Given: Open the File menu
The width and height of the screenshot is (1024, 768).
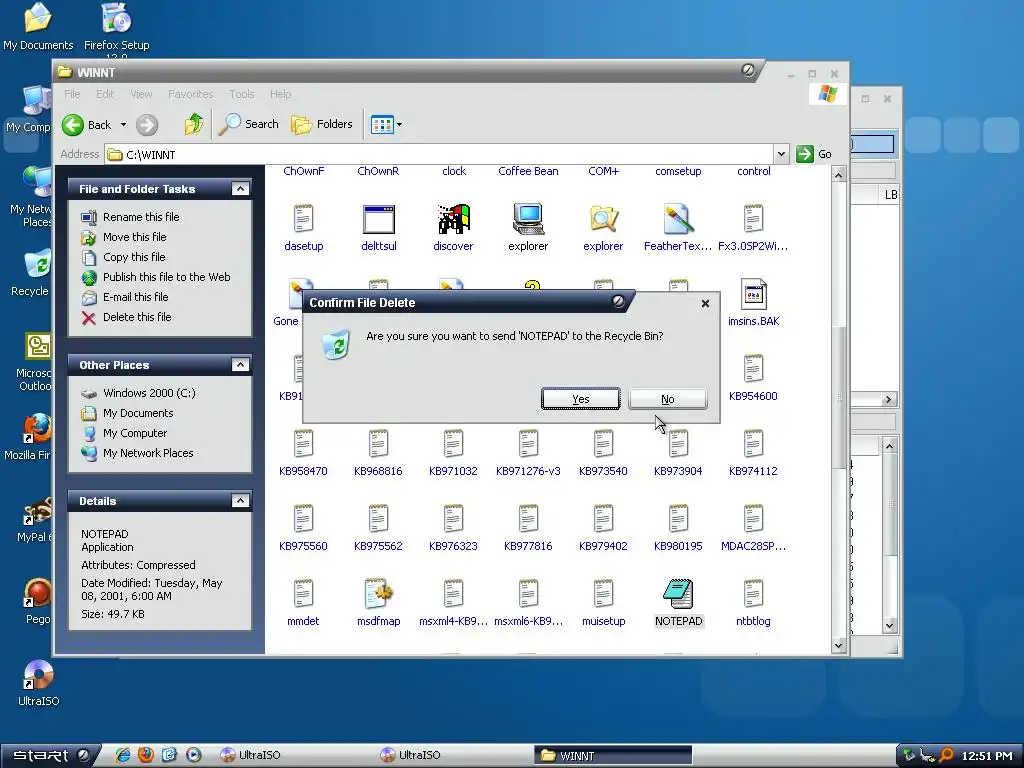Looking at the screenshot, I should click(x=72, y=94).
